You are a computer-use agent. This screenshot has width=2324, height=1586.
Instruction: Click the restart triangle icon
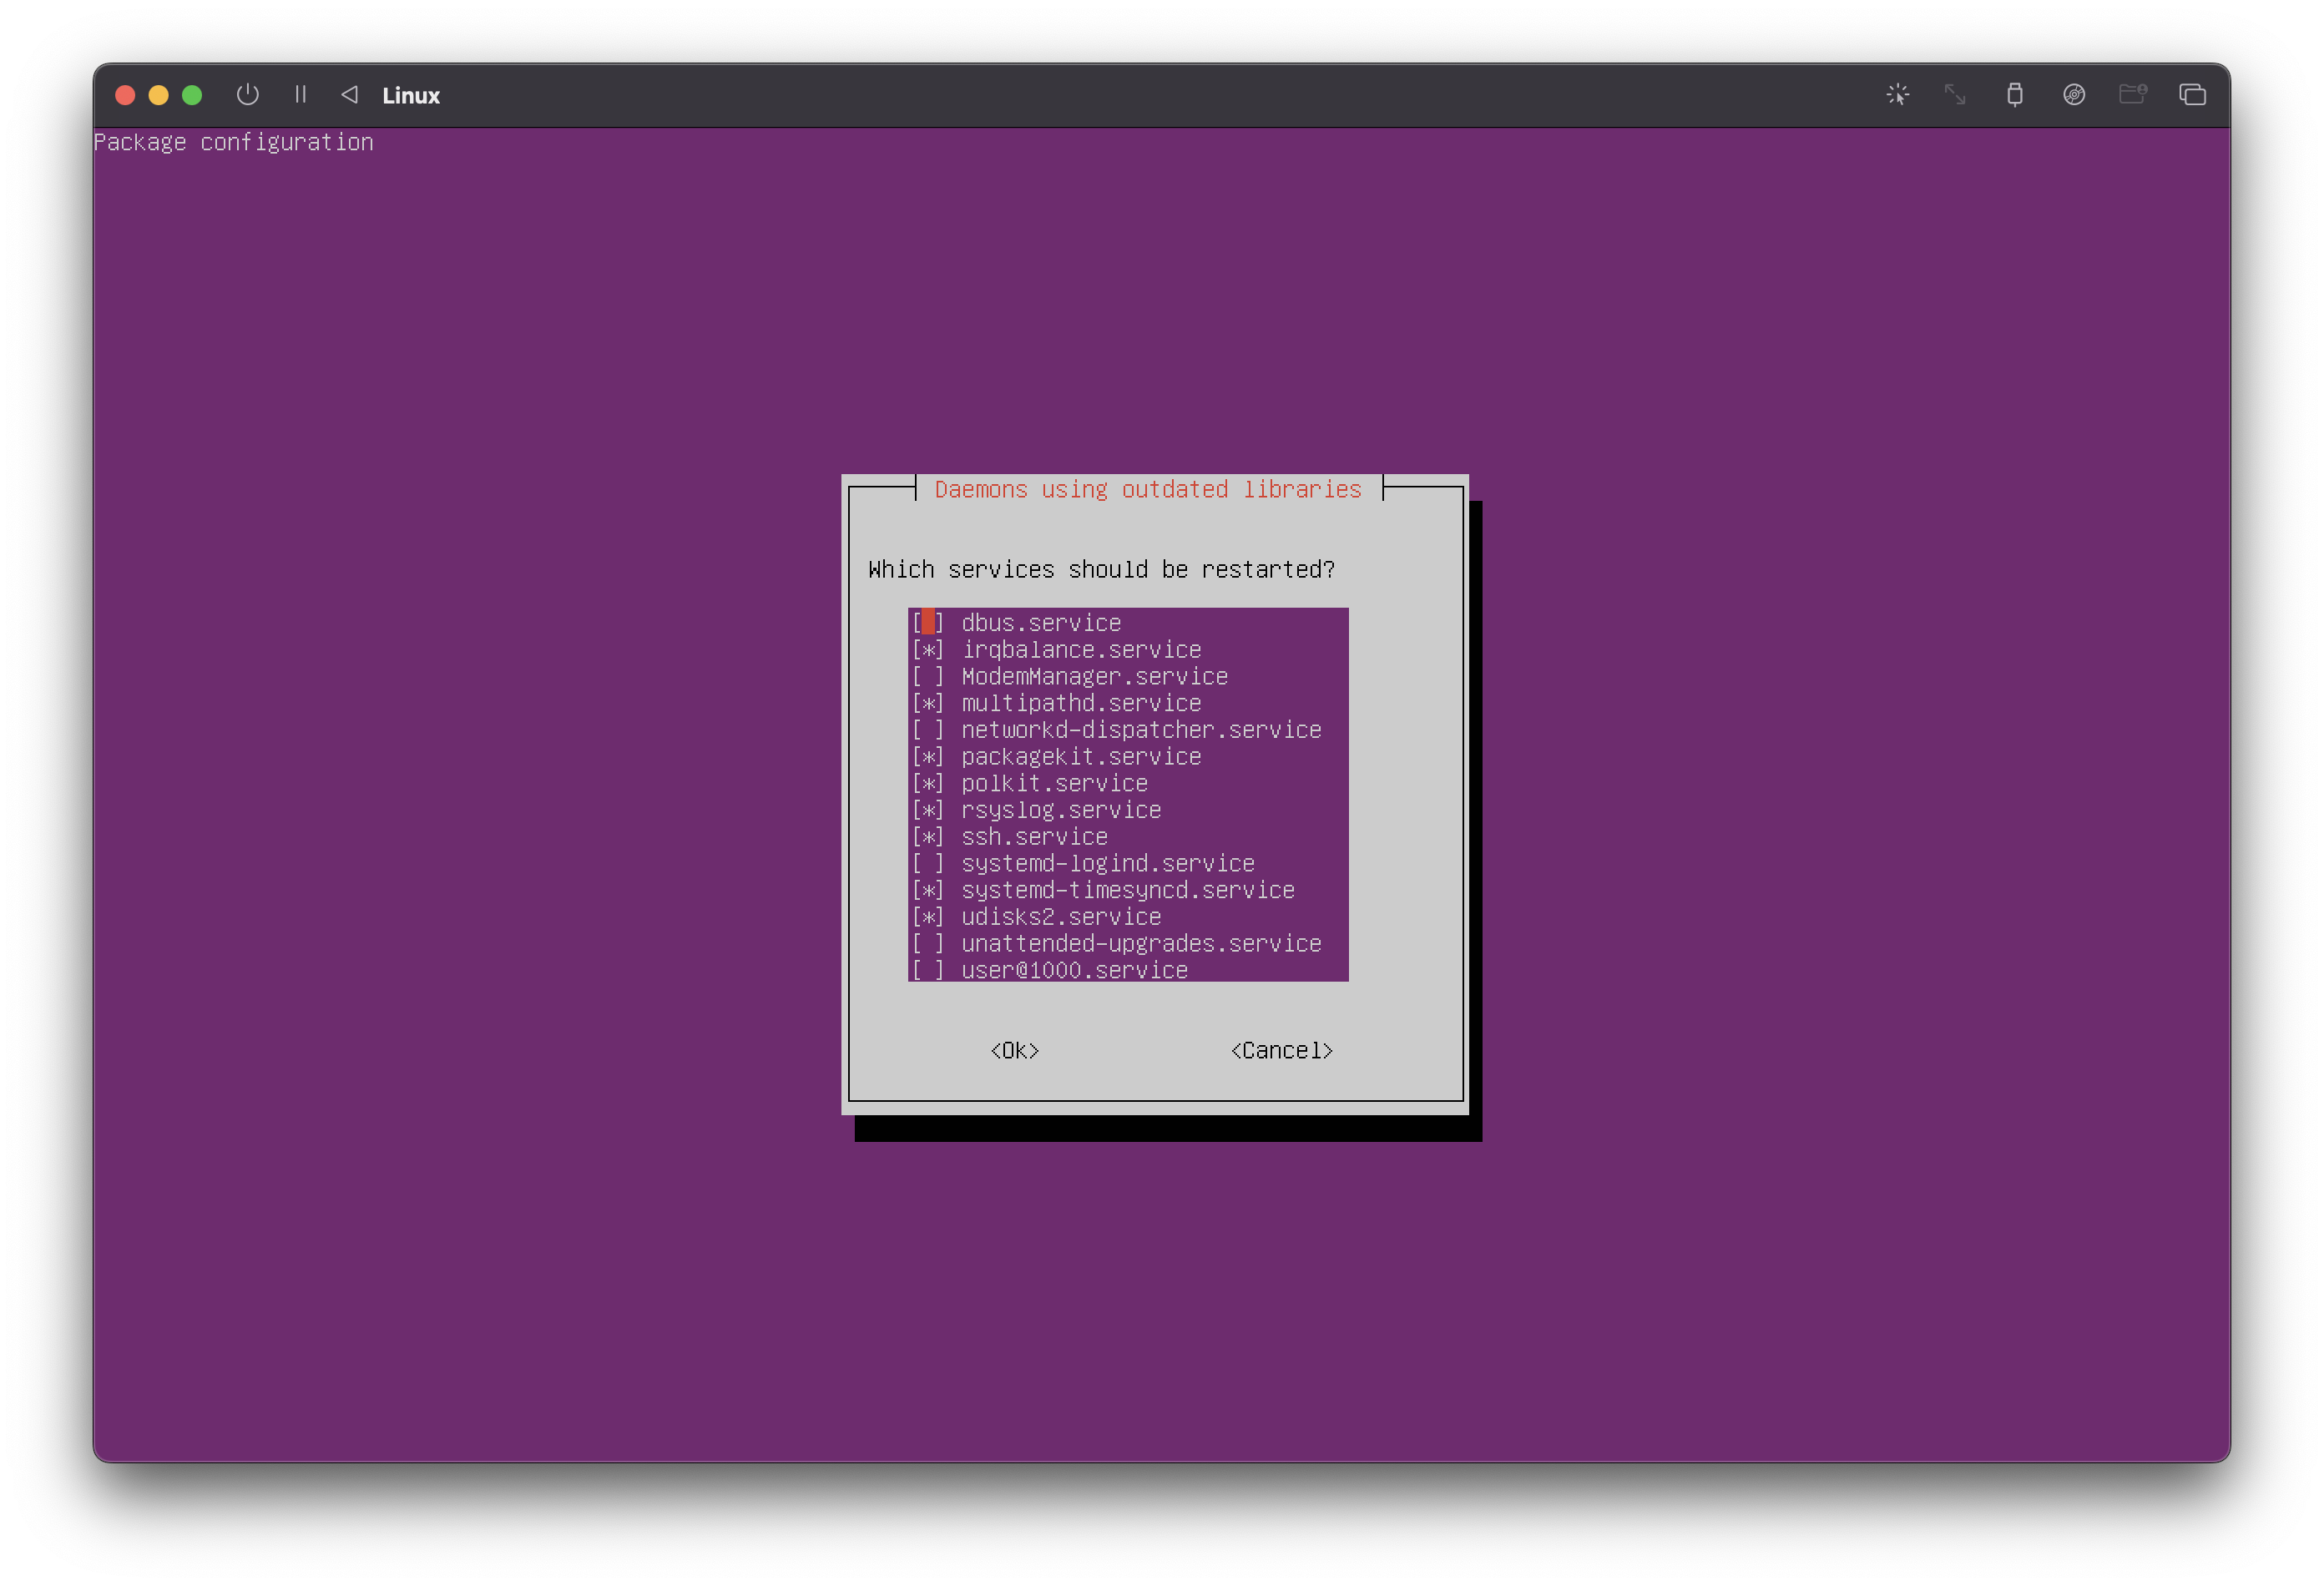(349, 95)
